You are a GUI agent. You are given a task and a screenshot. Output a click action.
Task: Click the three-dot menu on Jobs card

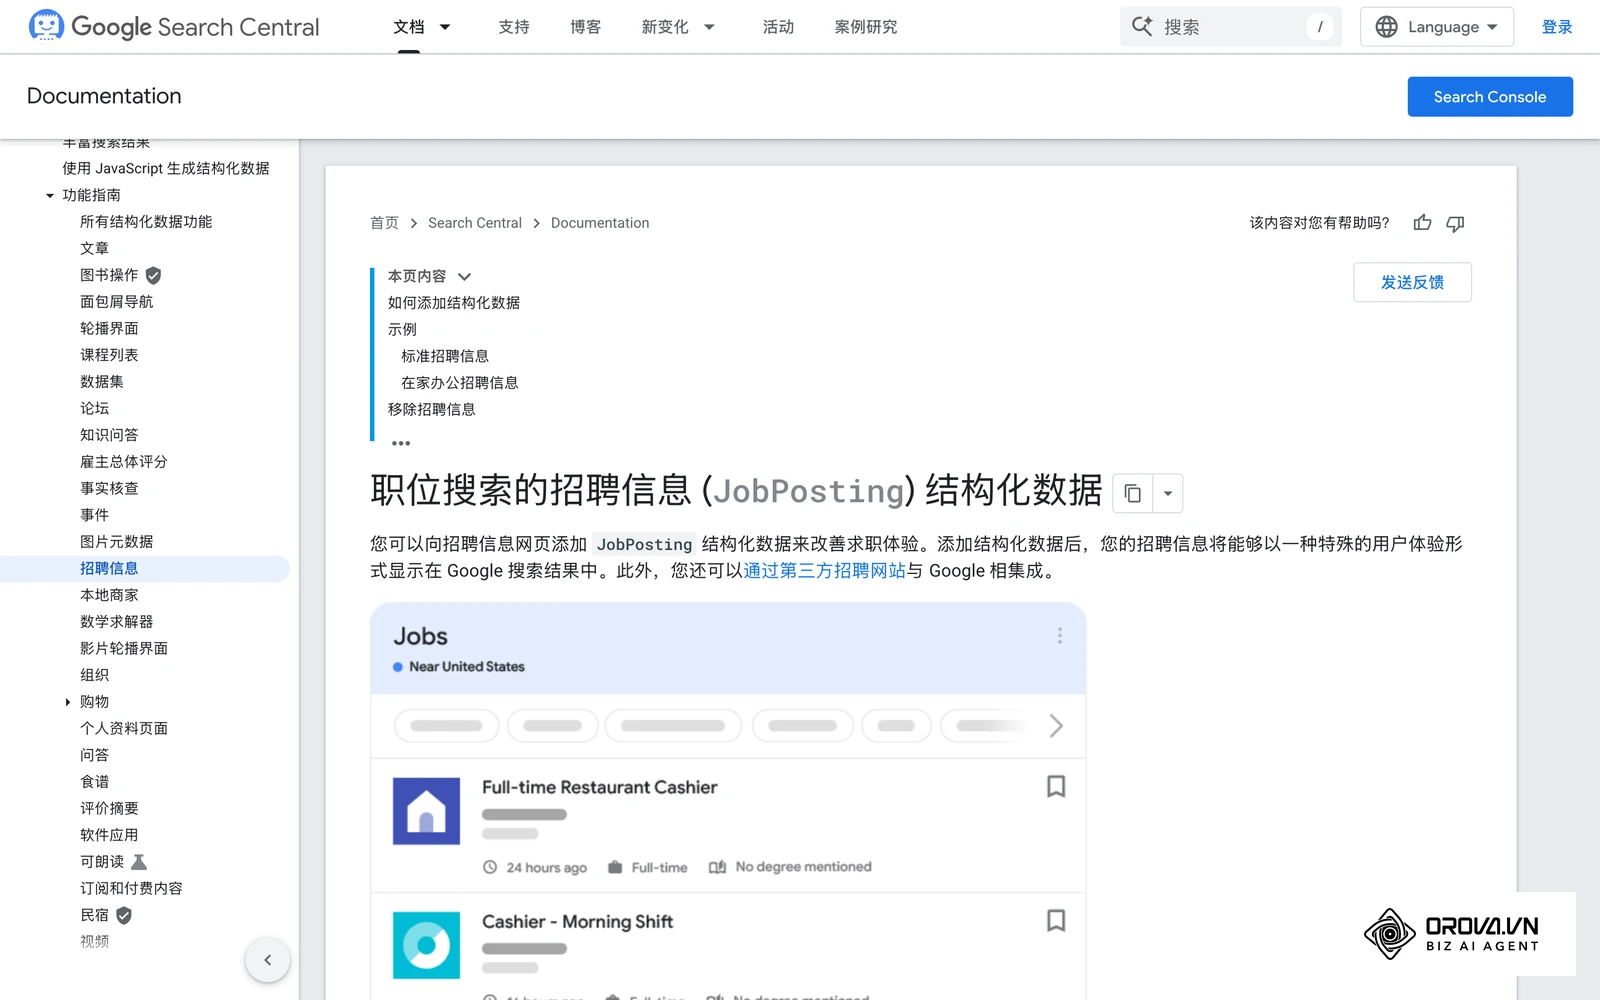[x=1060, y=636]
